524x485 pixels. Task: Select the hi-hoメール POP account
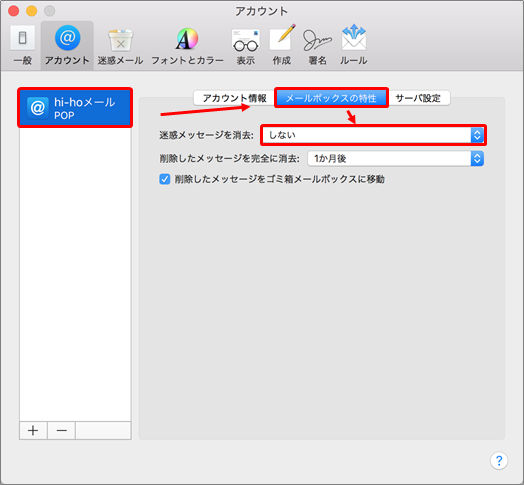tap(75, 108)
